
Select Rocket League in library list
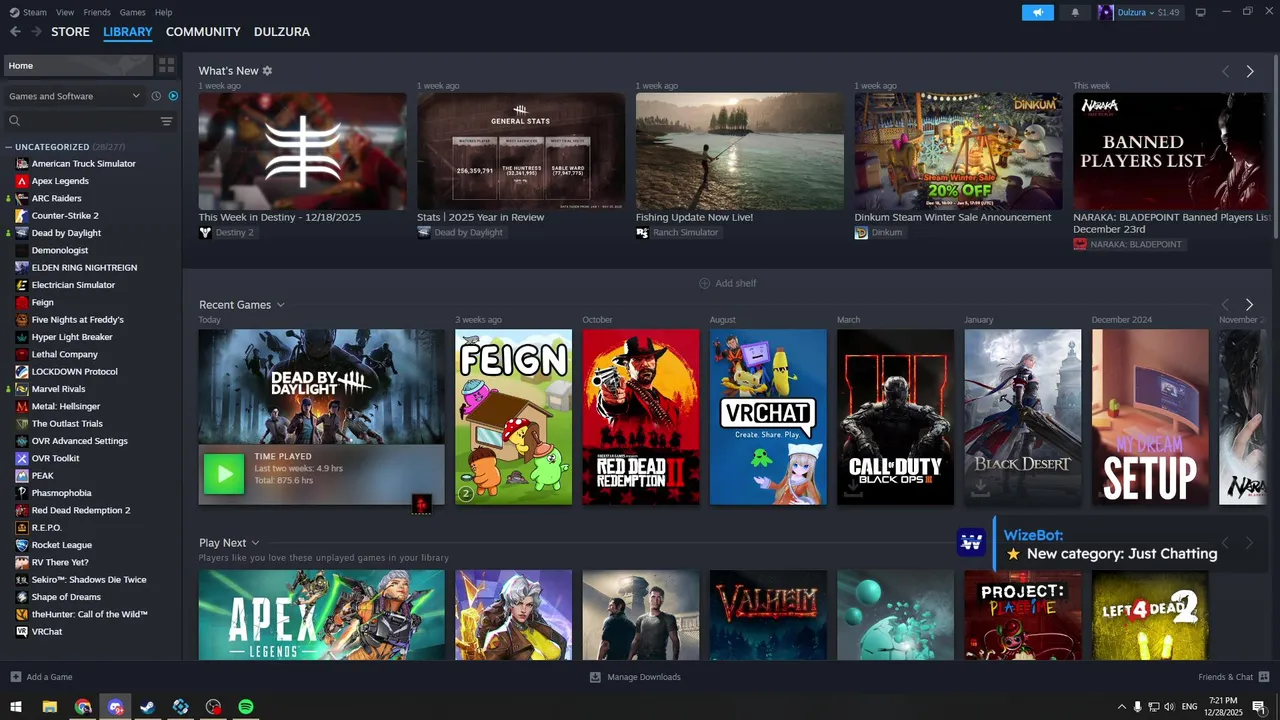[x=61, y=545]
